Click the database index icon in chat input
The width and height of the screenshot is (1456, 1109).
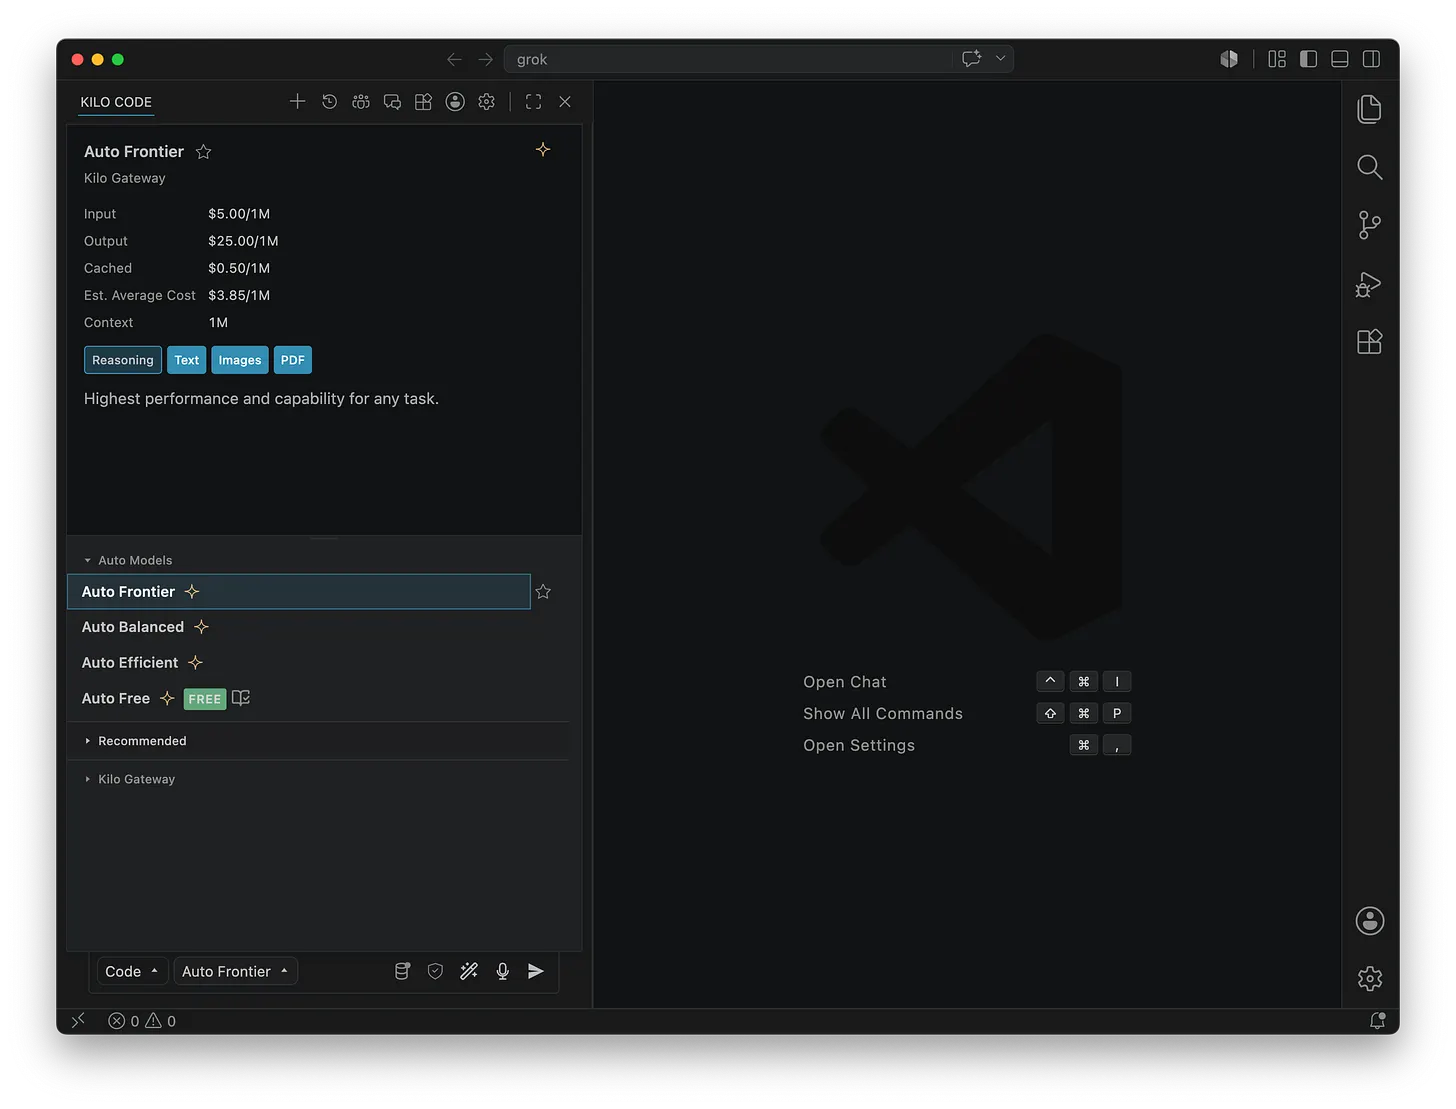[402, 971]
